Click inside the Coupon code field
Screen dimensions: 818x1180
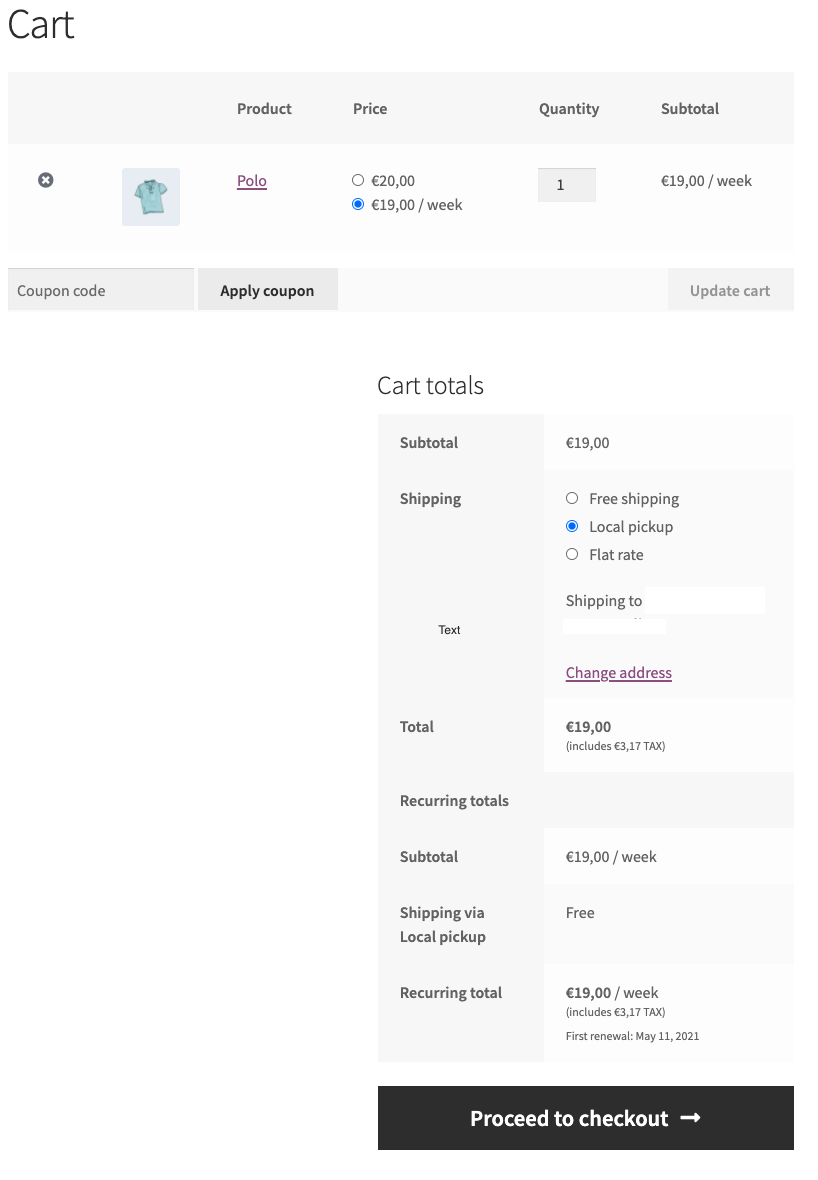tap(100, 290)
